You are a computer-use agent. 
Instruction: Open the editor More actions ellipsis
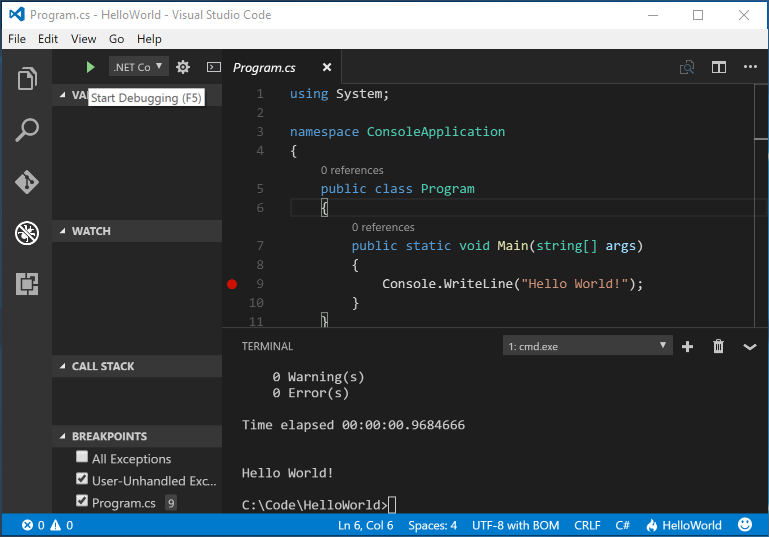750,67
